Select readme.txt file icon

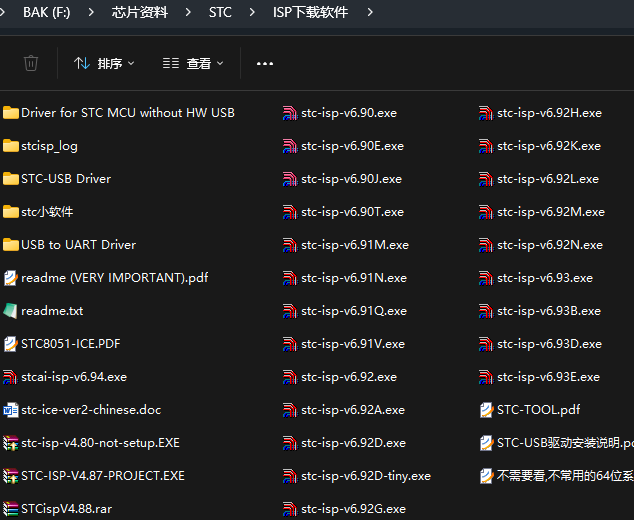coord(11,311)
